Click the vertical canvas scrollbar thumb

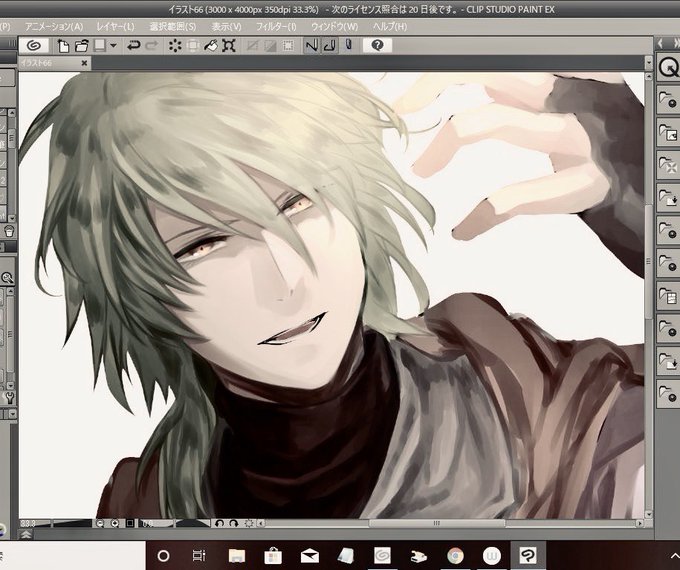pos(649,261)
